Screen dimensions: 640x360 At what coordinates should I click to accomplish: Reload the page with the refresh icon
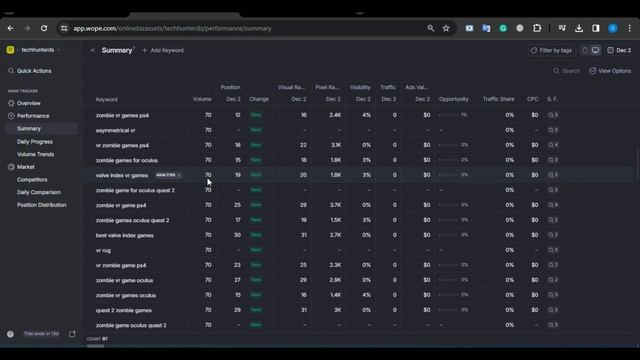click(x=44, y=28)
